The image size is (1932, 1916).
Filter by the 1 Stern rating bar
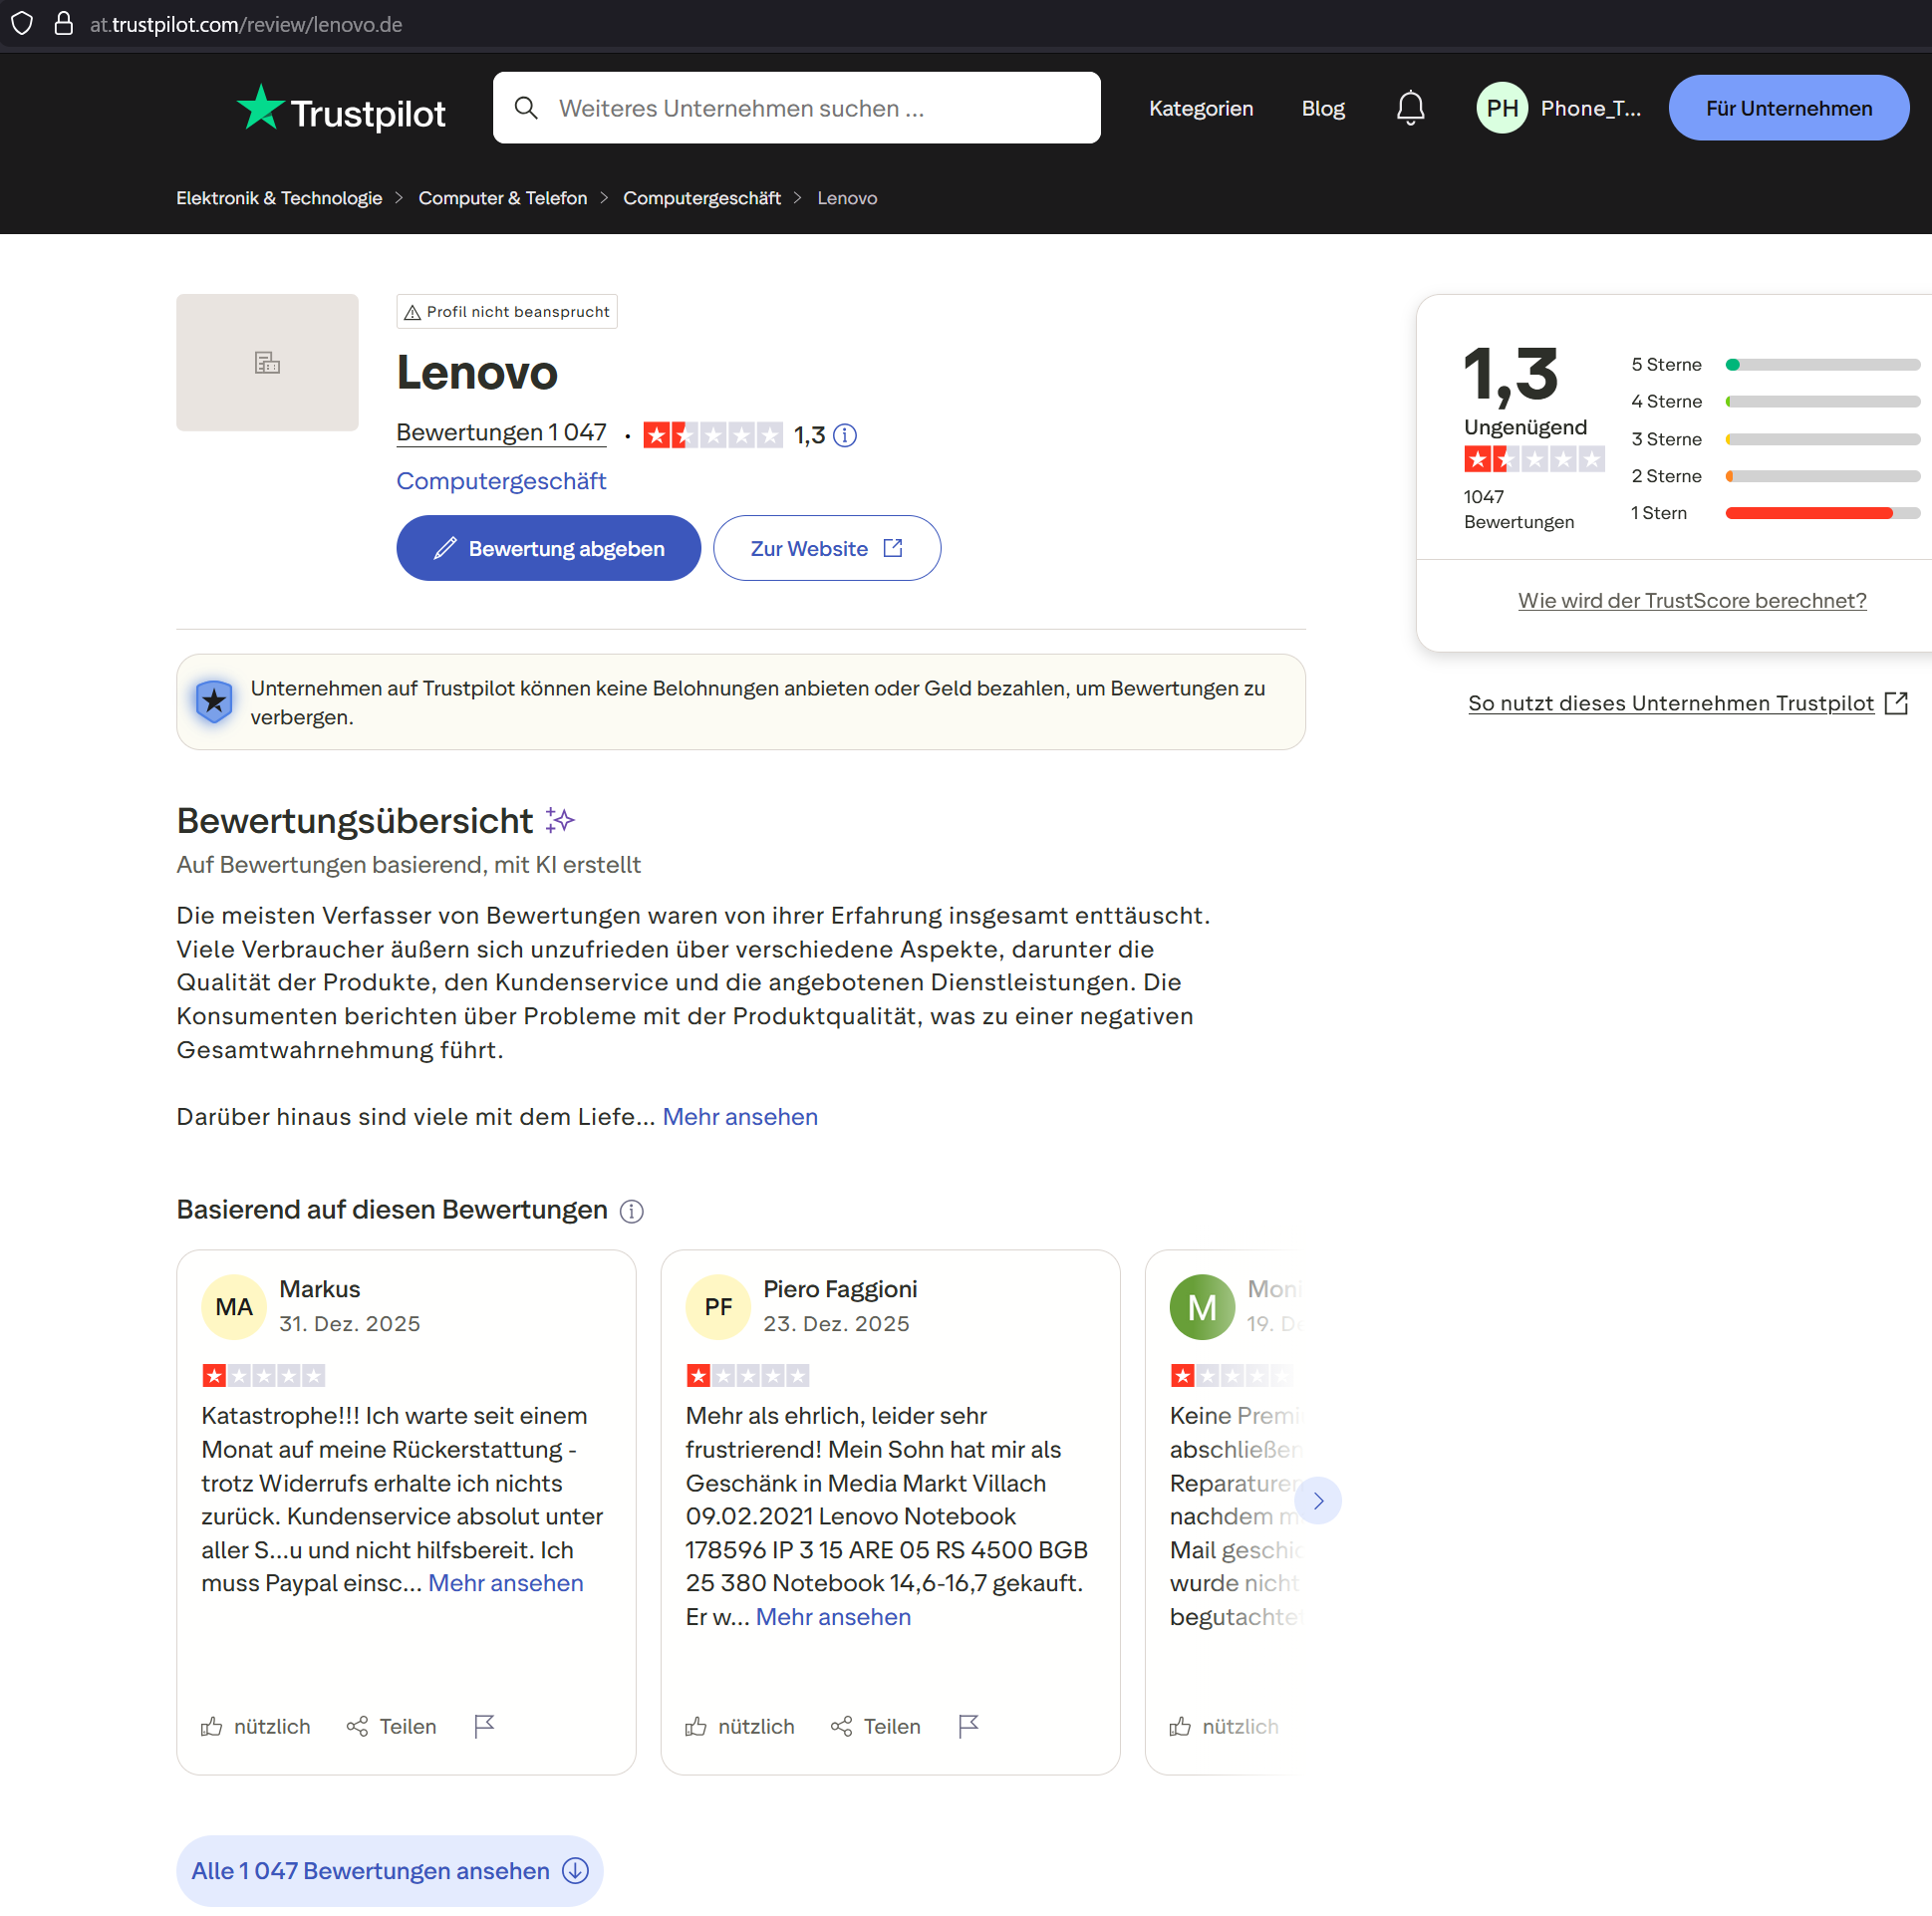1774,513
